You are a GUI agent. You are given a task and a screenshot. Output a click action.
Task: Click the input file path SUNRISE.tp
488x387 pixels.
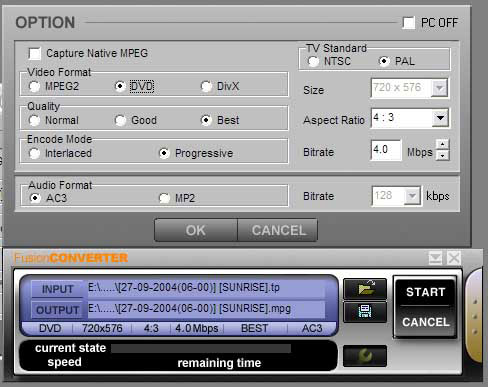click(x=206, y=288)
